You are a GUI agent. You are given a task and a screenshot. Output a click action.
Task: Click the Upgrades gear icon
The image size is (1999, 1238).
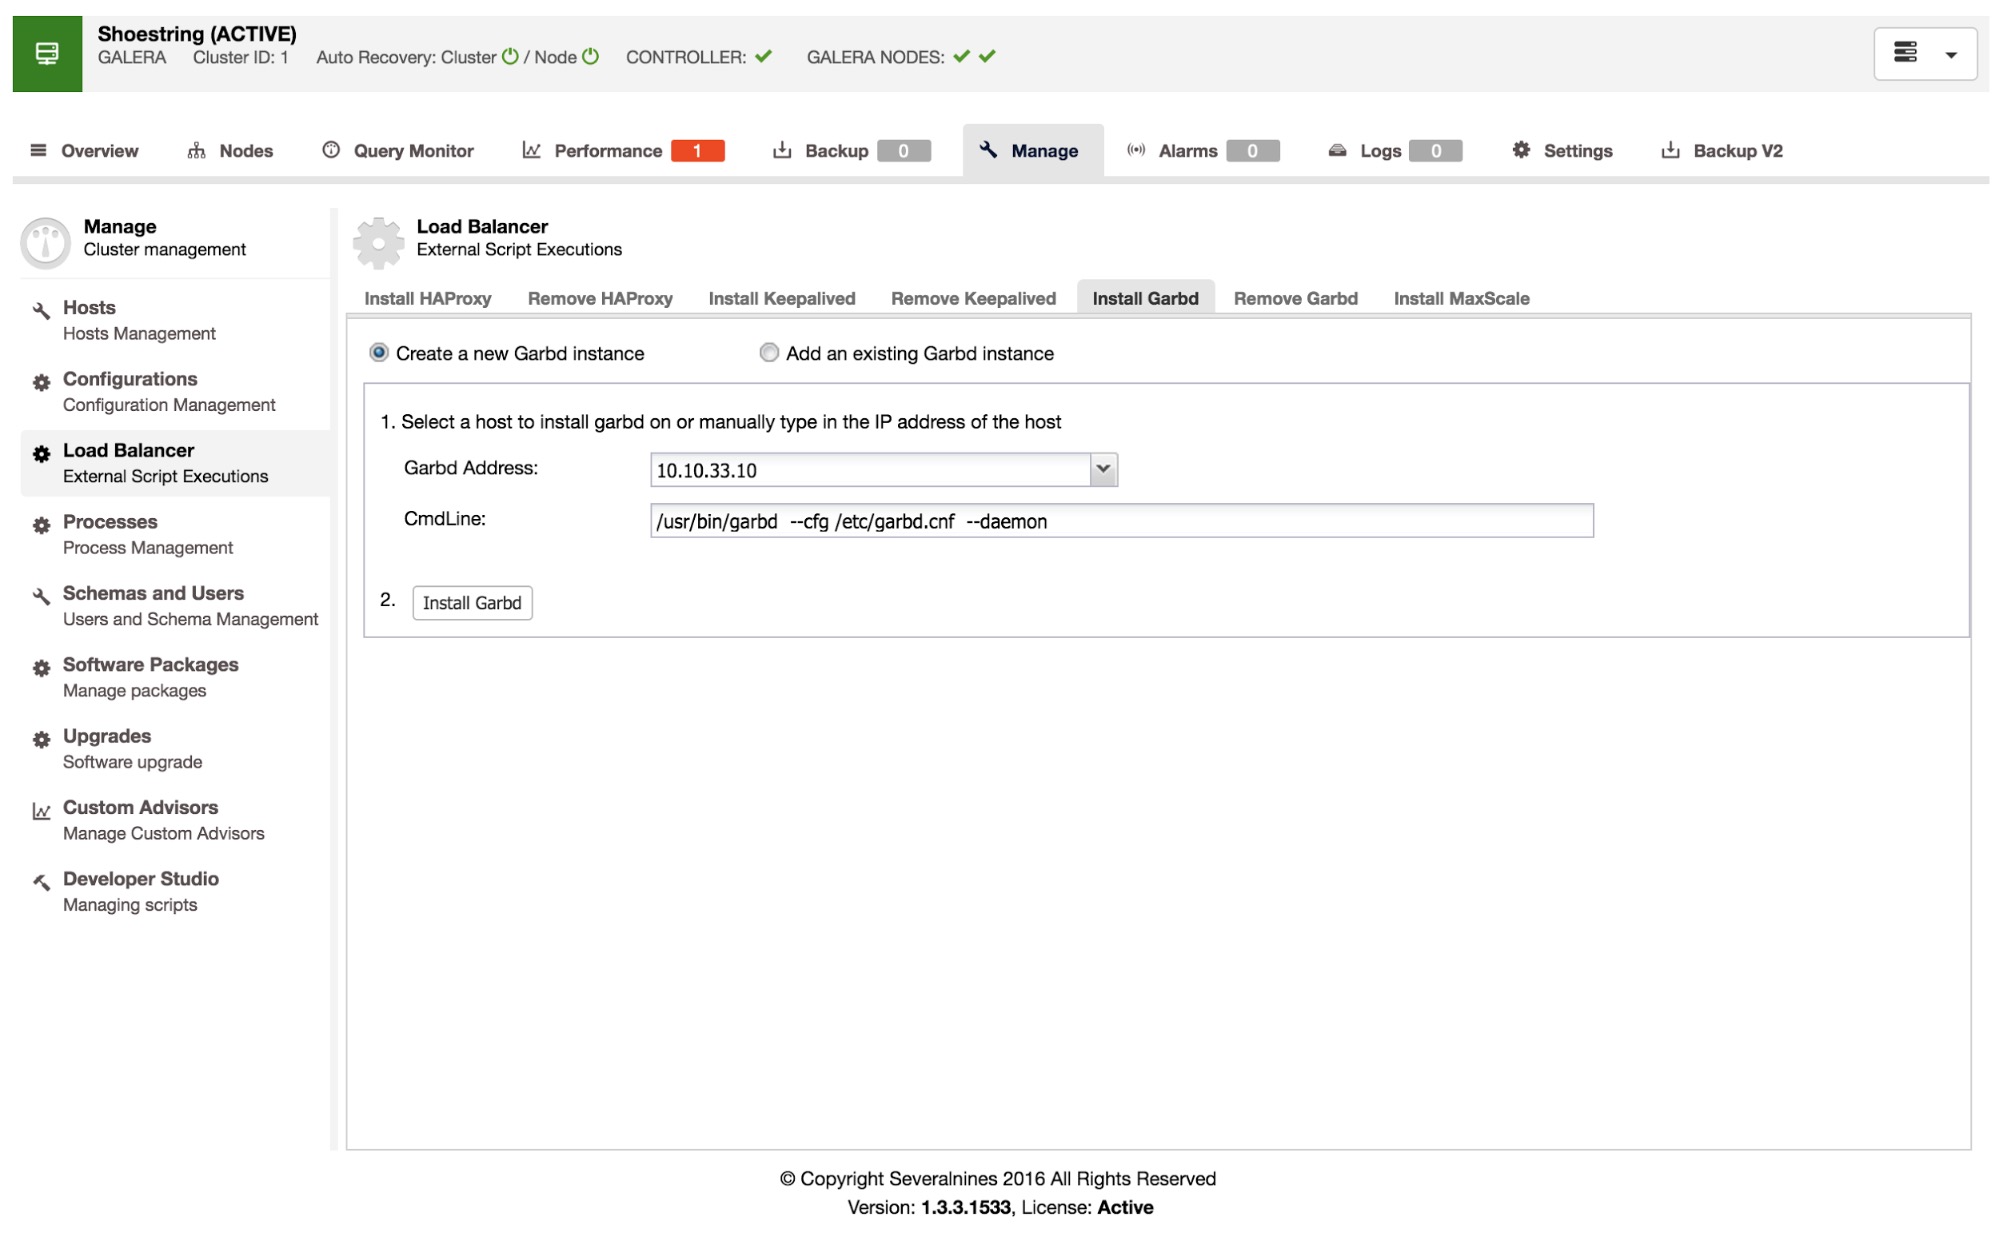[41, 740]
